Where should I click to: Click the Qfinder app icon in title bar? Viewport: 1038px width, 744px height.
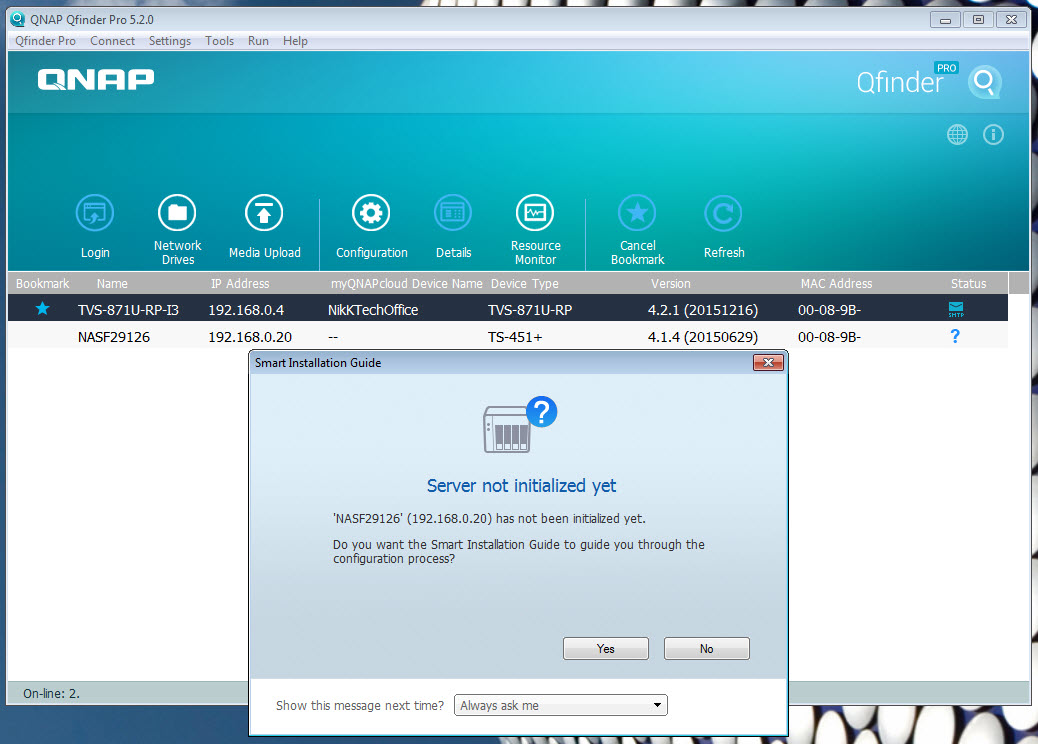18,19
